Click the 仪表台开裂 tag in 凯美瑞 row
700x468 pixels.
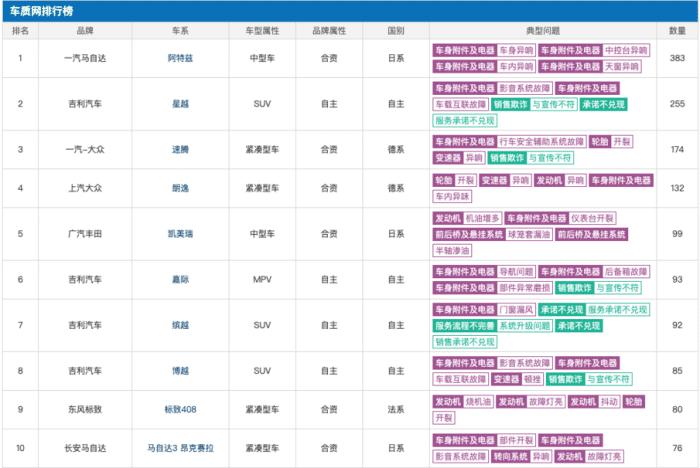point(592,218)
